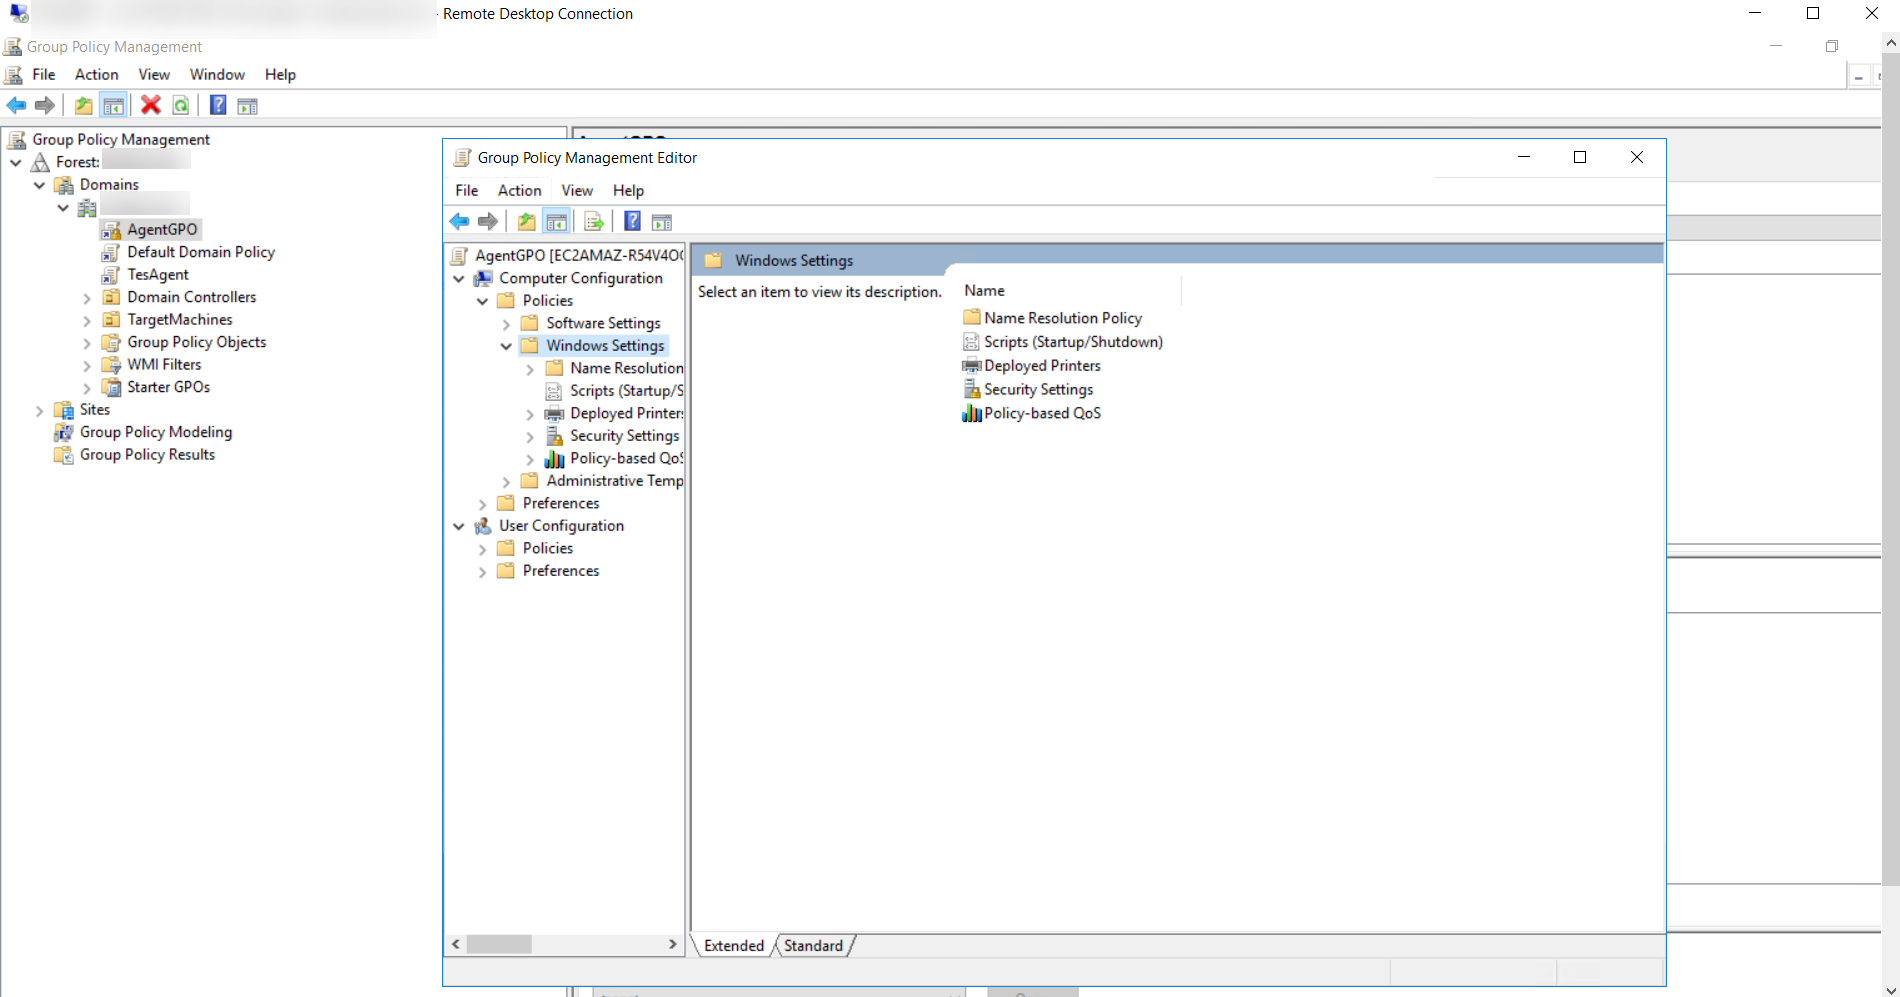
Task: Click the green Refresh icon in the toolbar
Action: click(181, 105)
